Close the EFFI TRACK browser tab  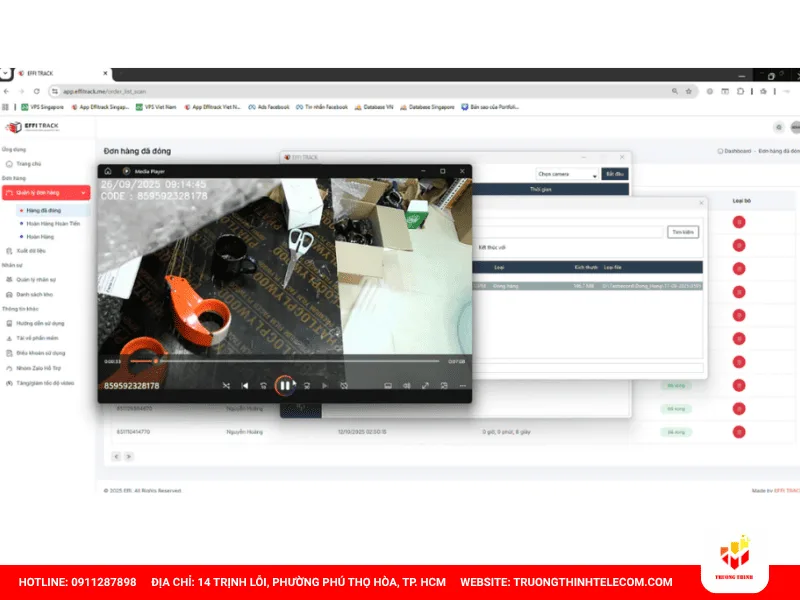[x=105, y=73]
